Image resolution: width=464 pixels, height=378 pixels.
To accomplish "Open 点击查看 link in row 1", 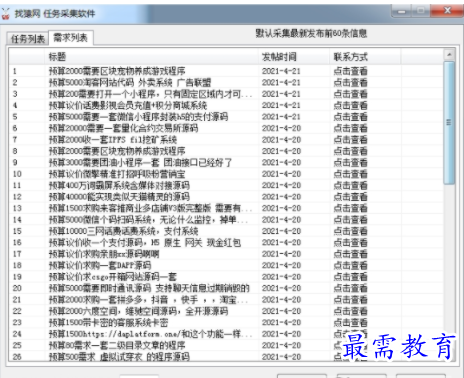I will pyautogui.click(x=350, y=71).
